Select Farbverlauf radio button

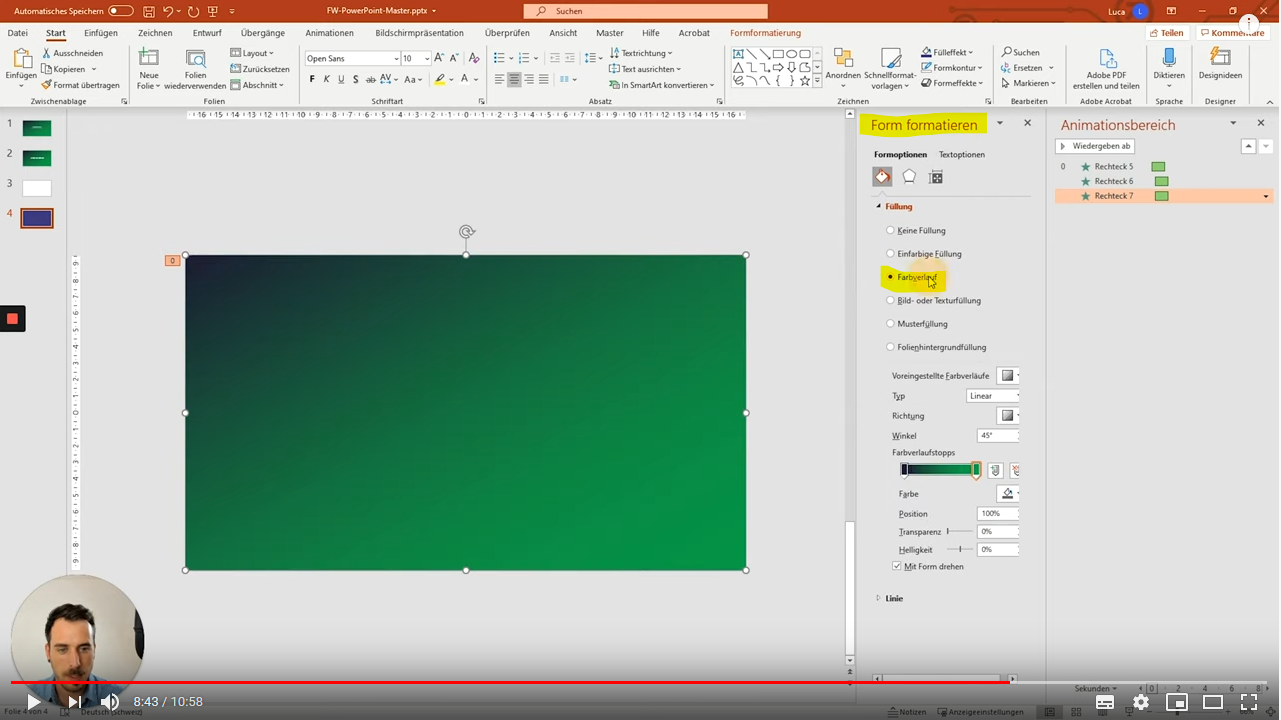click(890, 277)
